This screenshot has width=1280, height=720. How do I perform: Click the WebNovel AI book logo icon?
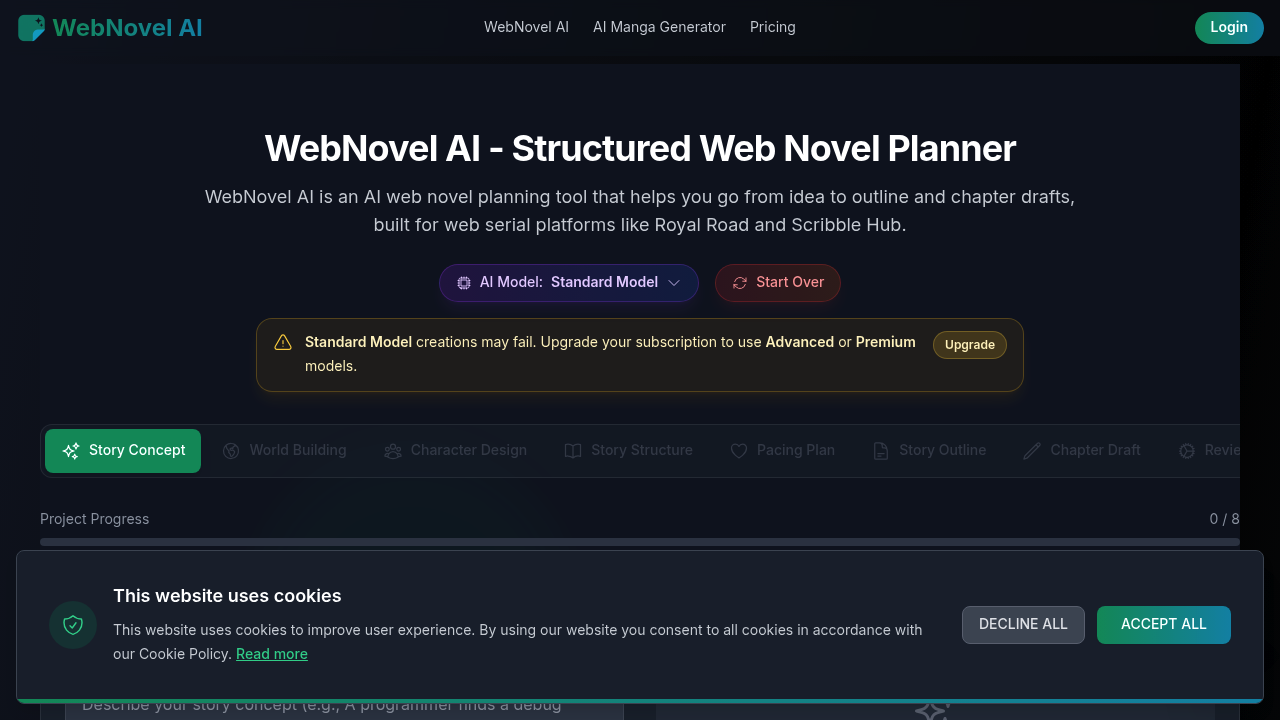(31, 28)
